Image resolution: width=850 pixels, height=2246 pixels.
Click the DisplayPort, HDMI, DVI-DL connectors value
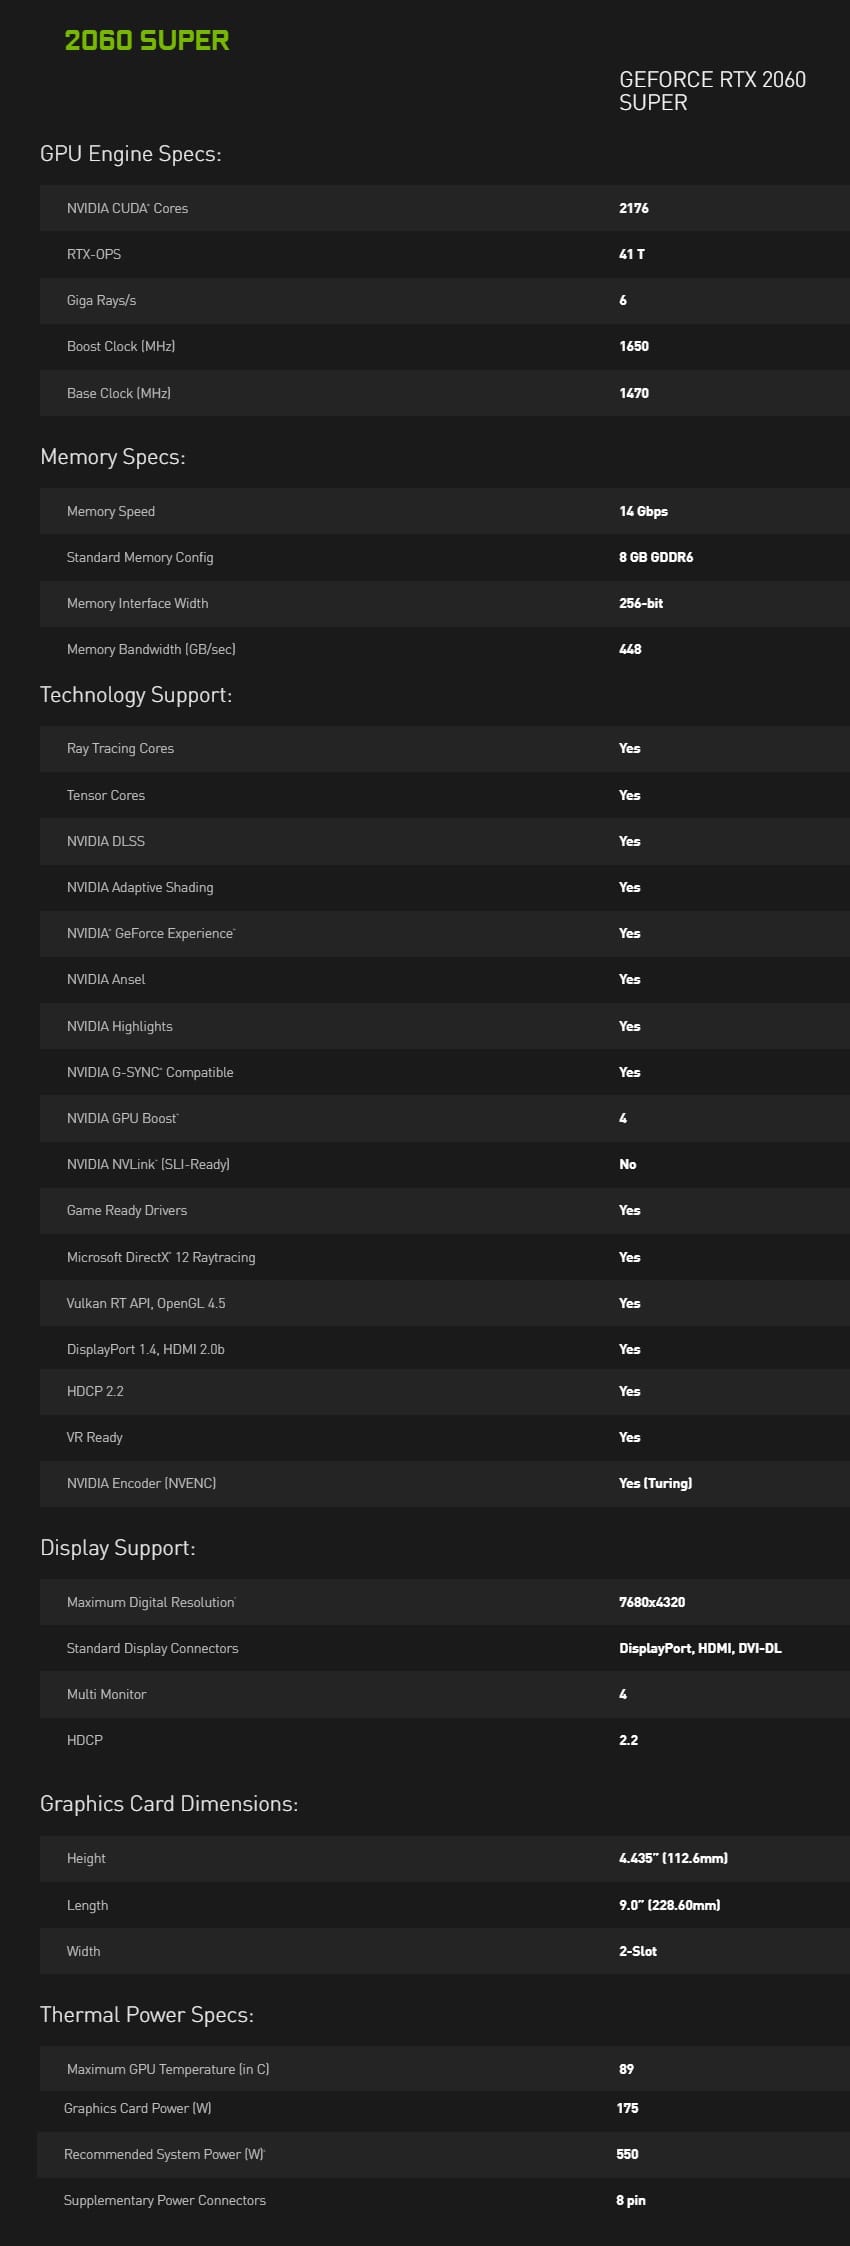tap(700, 1648)
